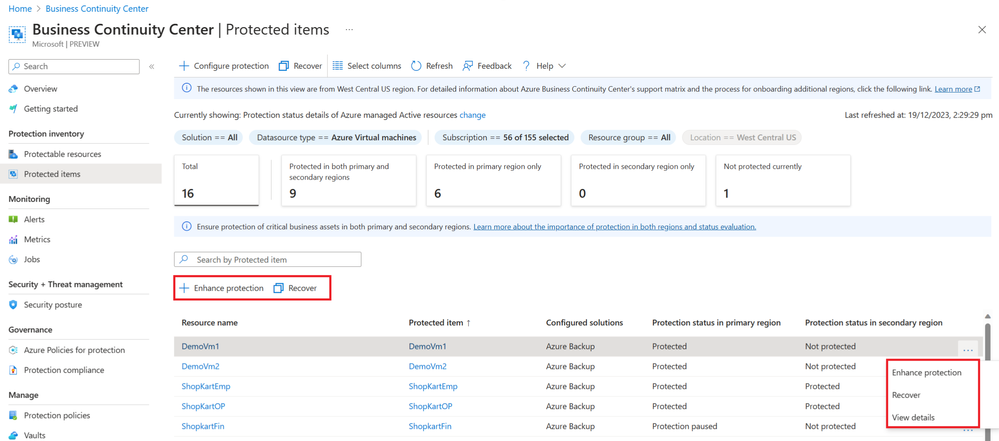Open the ellipsis next to page title
999x441 pixels.
coord(349,29)
